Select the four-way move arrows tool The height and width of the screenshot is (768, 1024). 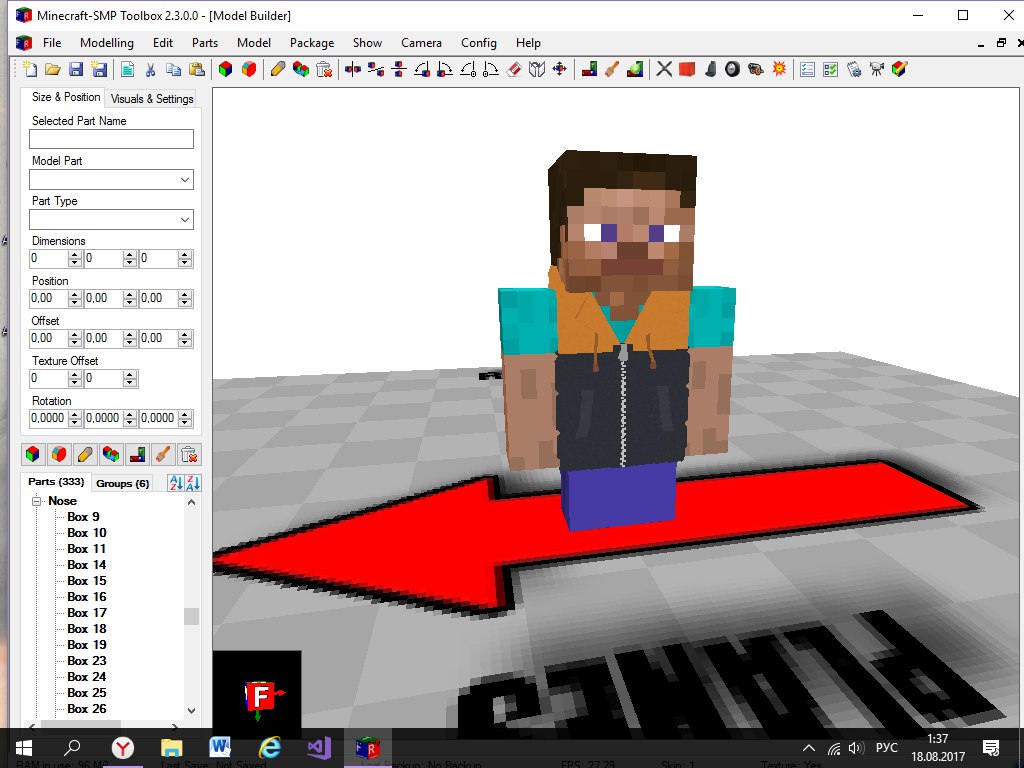tap(560, 69)
